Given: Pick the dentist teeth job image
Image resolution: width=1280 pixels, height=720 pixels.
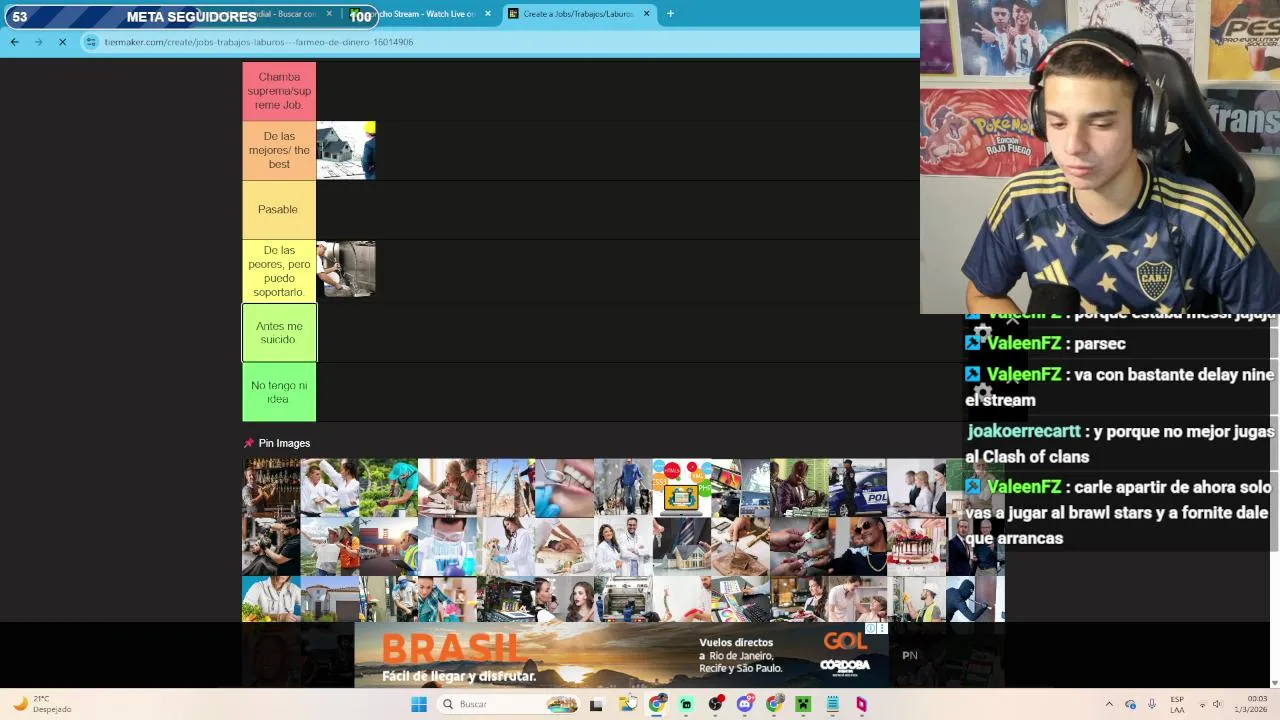Looking at the screenshot, I should coord(564,488).
